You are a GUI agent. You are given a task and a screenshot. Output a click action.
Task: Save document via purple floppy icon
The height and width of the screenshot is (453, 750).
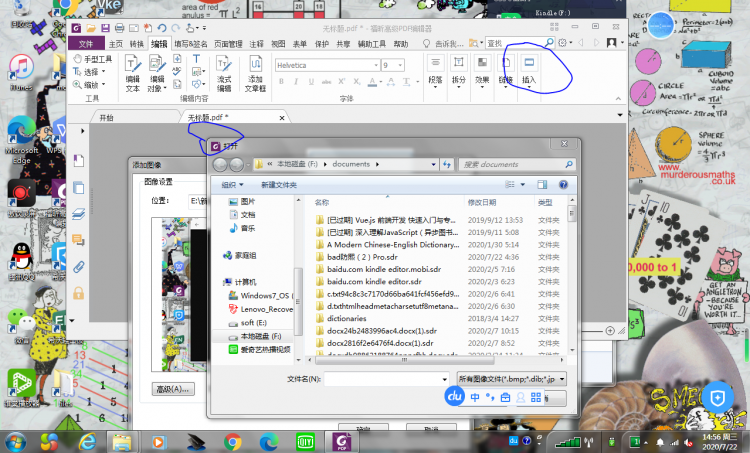tap(105, 28)
